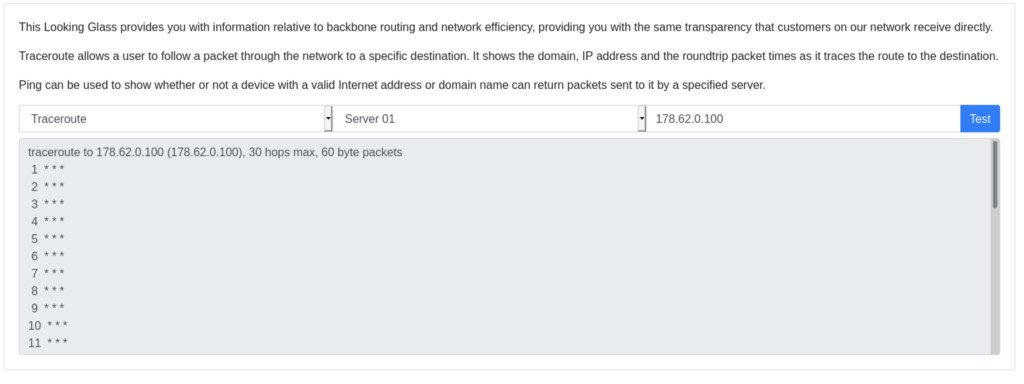Select hop 10 row in the output
Image resolution: width=1024 pixels, height=384 pixels.
tap(49, 325)
